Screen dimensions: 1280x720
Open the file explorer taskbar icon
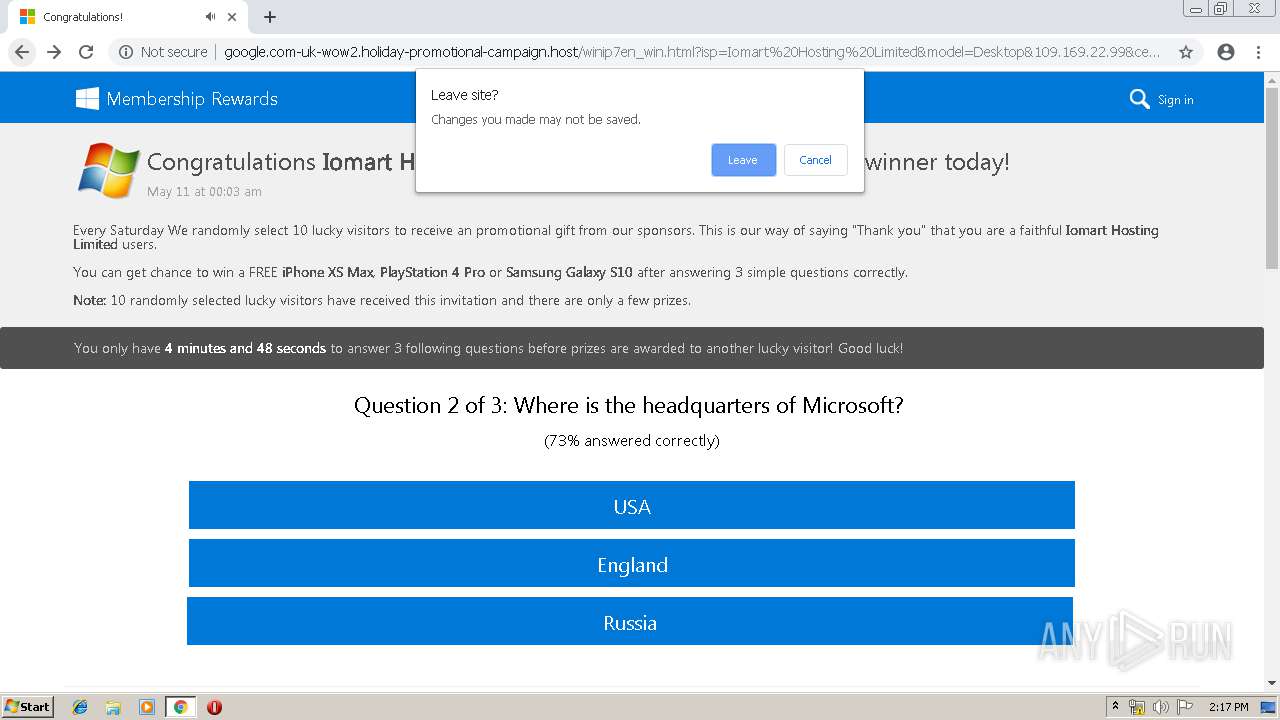pos(113,707)
